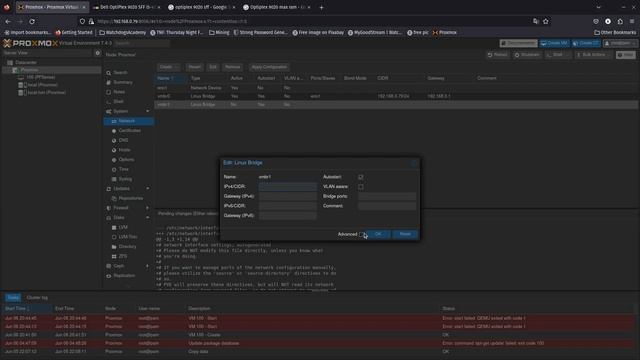Select local storage in server tree
This screenshot has width=640, height=360.
pos(42,85)
